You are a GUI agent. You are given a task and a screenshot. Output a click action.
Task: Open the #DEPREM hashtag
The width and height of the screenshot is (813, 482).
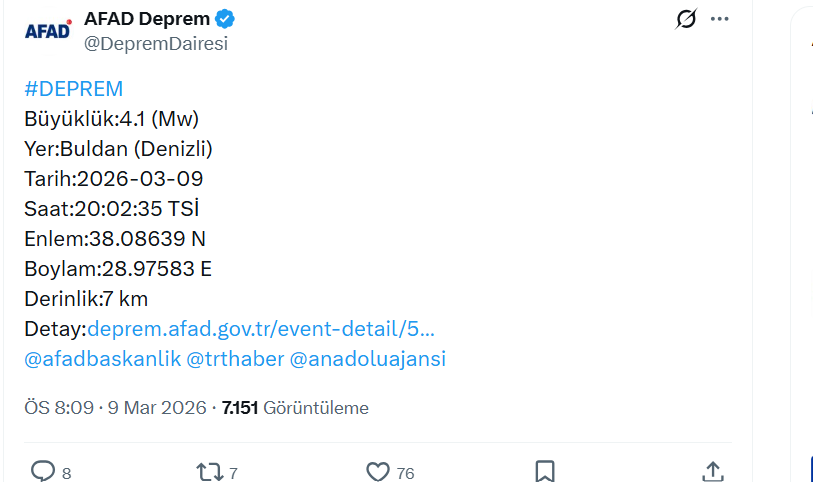pos(73,89)
